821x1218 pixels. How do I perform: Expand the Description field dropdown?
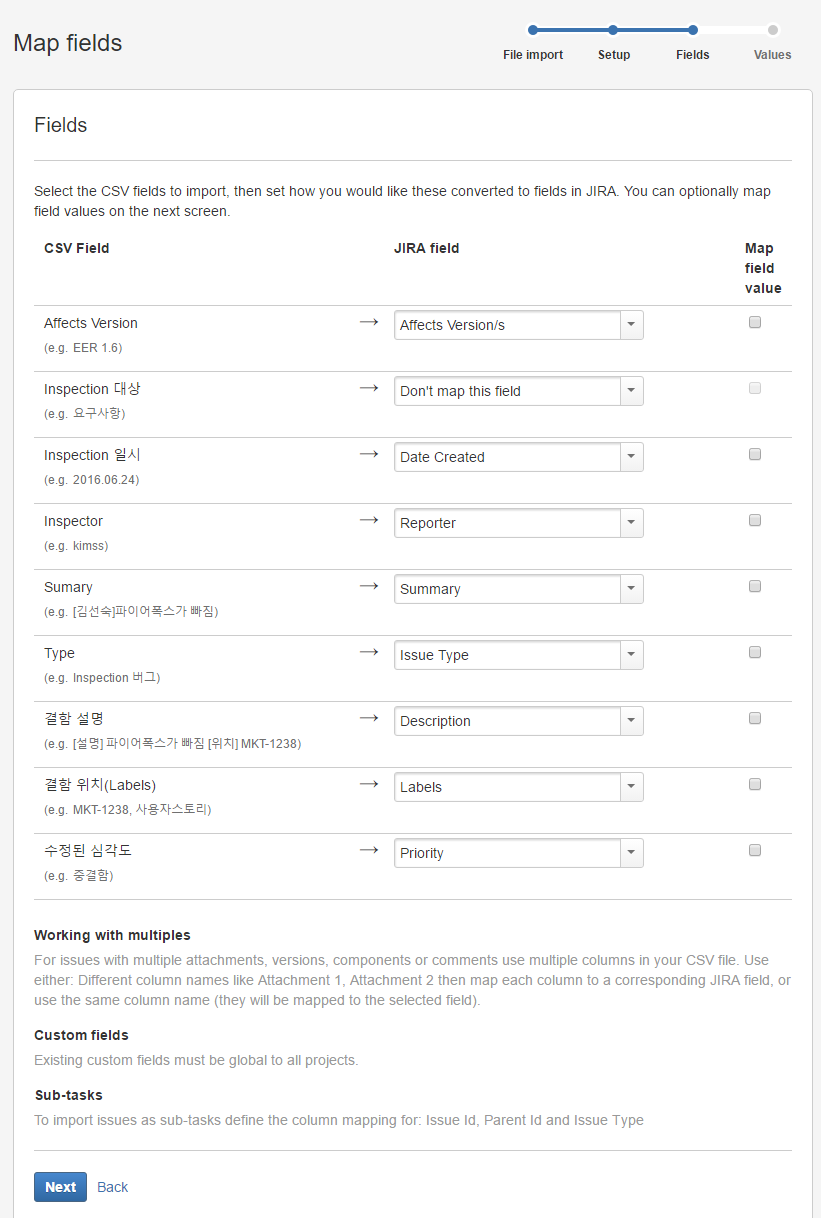[631, 721]
